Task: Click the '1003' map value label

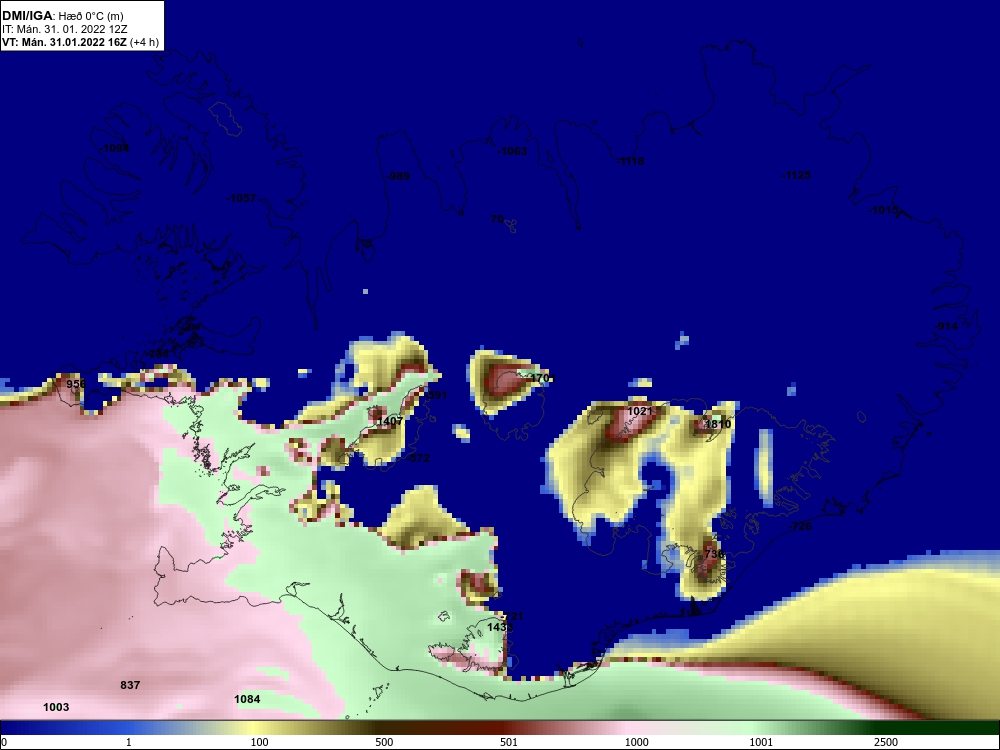Action: tap(56, 707)
